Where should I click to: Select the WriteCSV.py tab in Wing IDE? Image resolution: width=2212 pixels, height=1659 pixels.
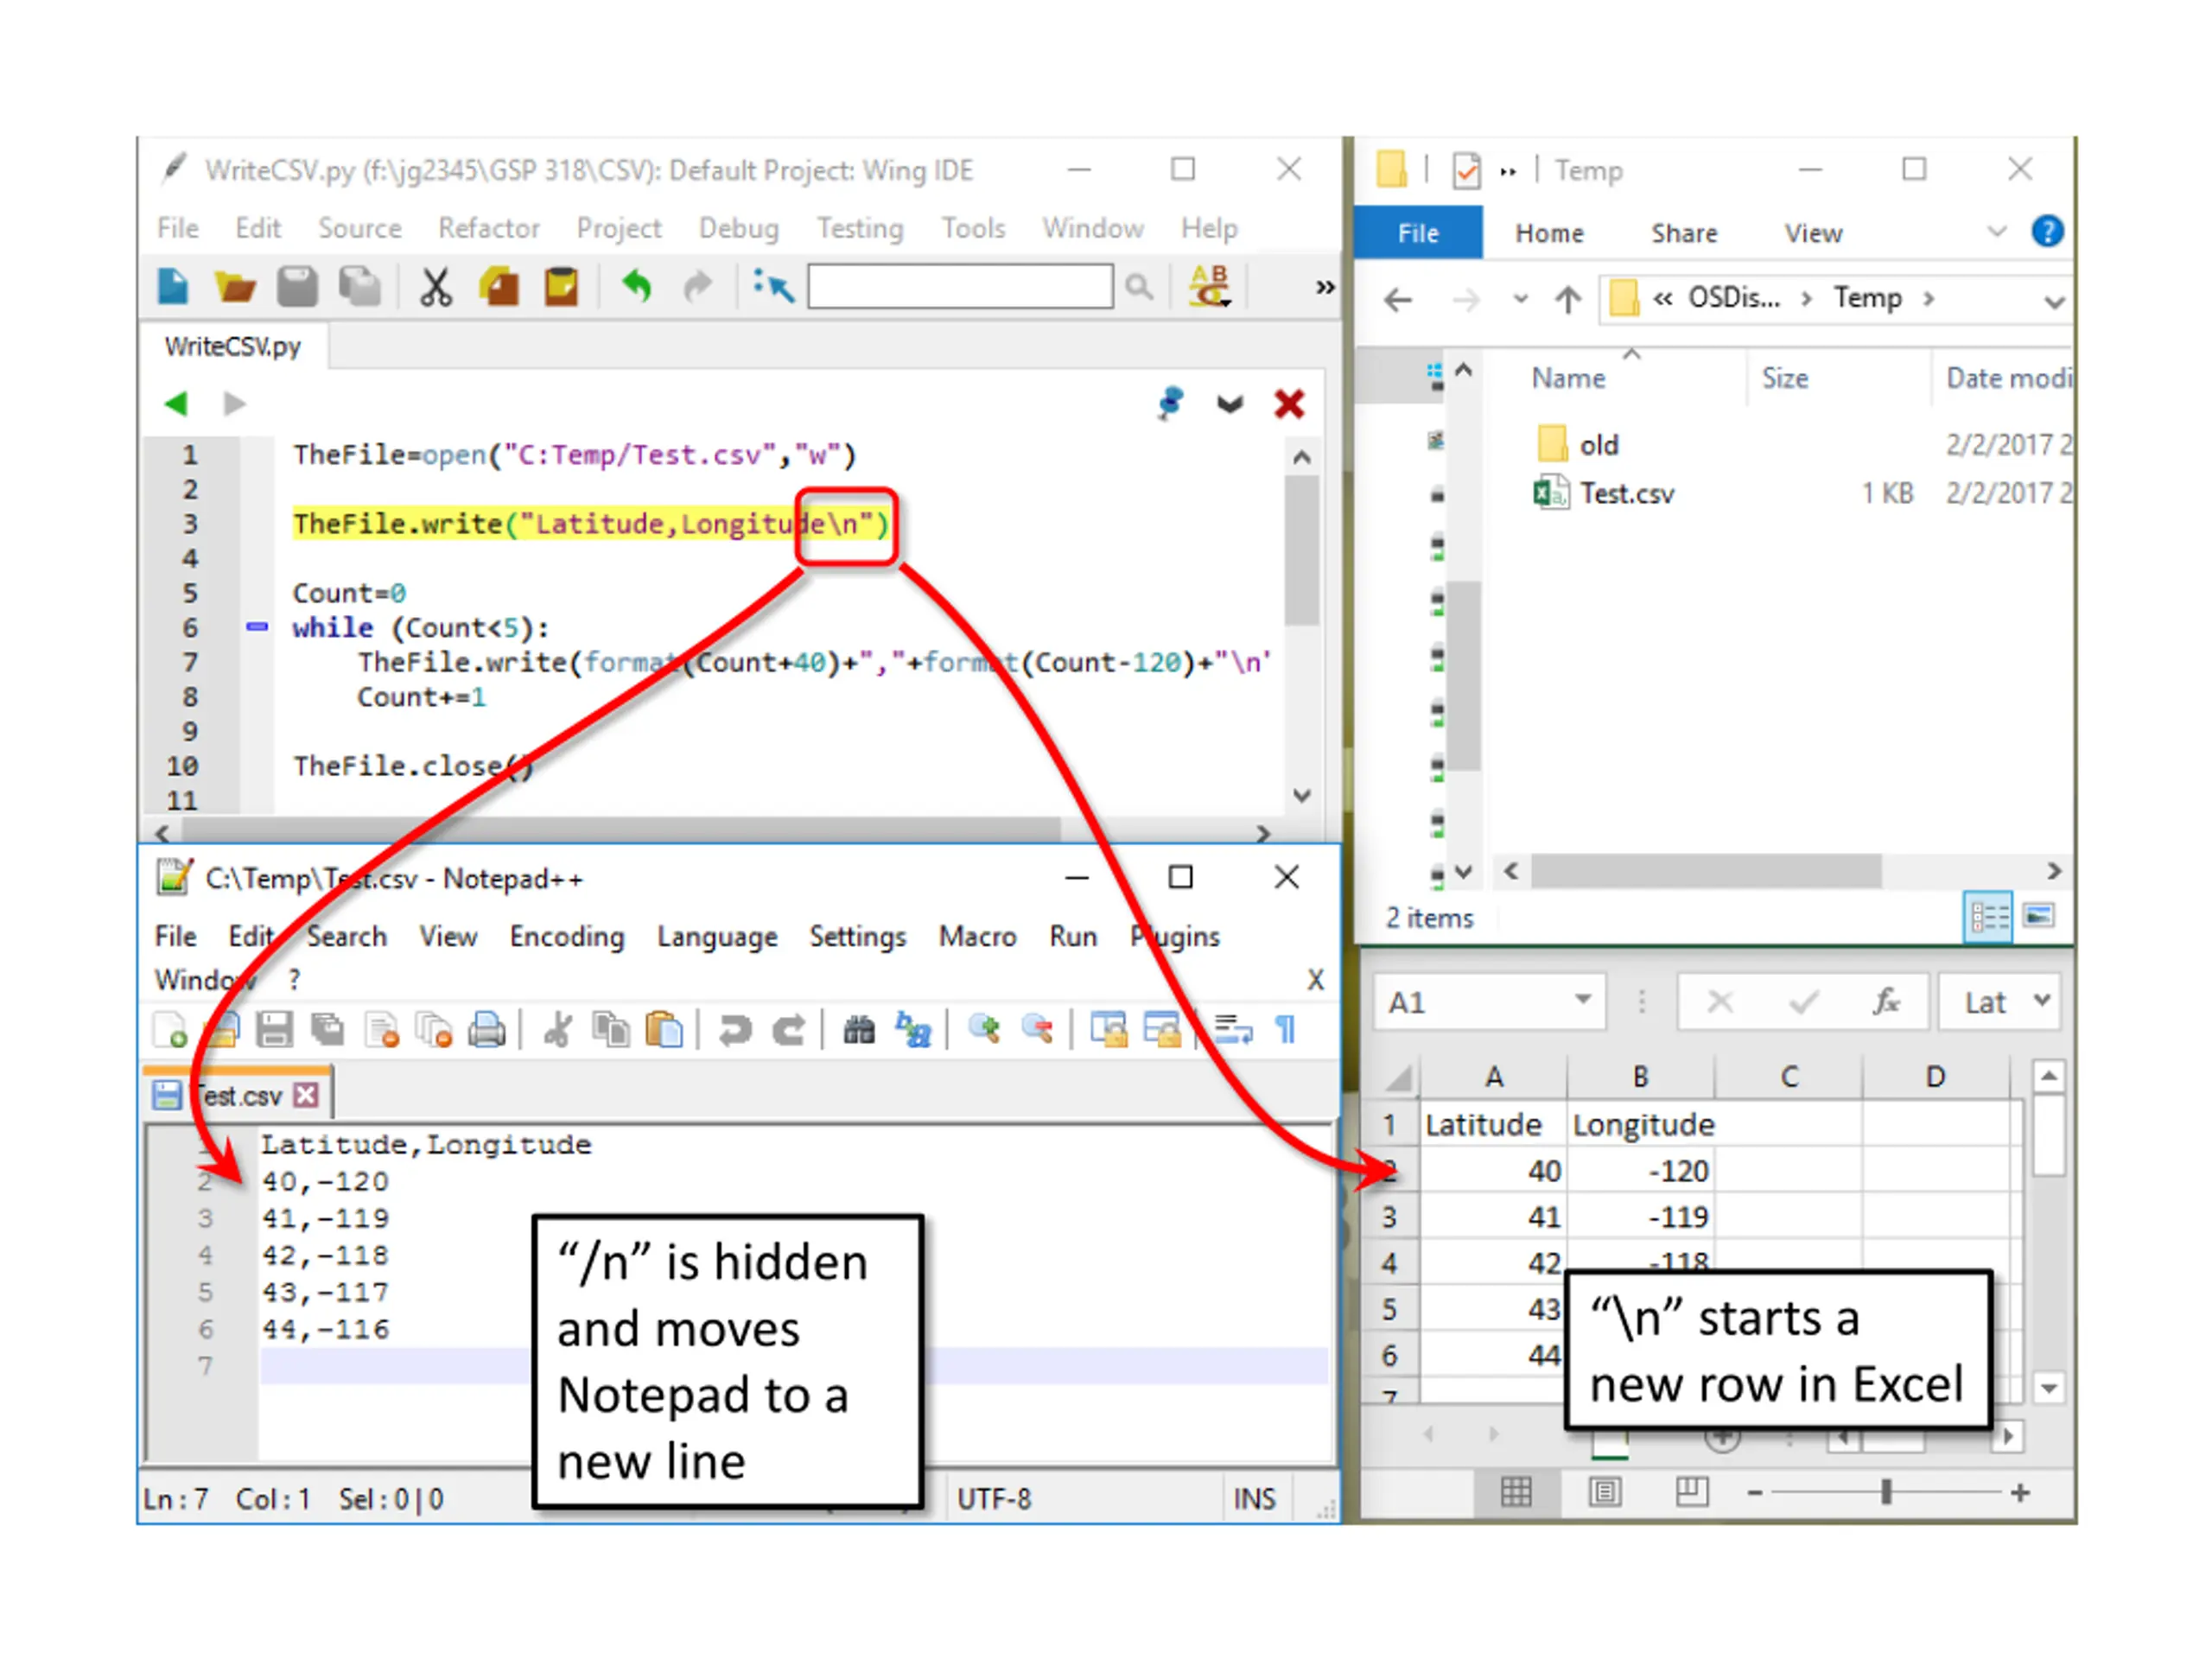tap(233, 347)
